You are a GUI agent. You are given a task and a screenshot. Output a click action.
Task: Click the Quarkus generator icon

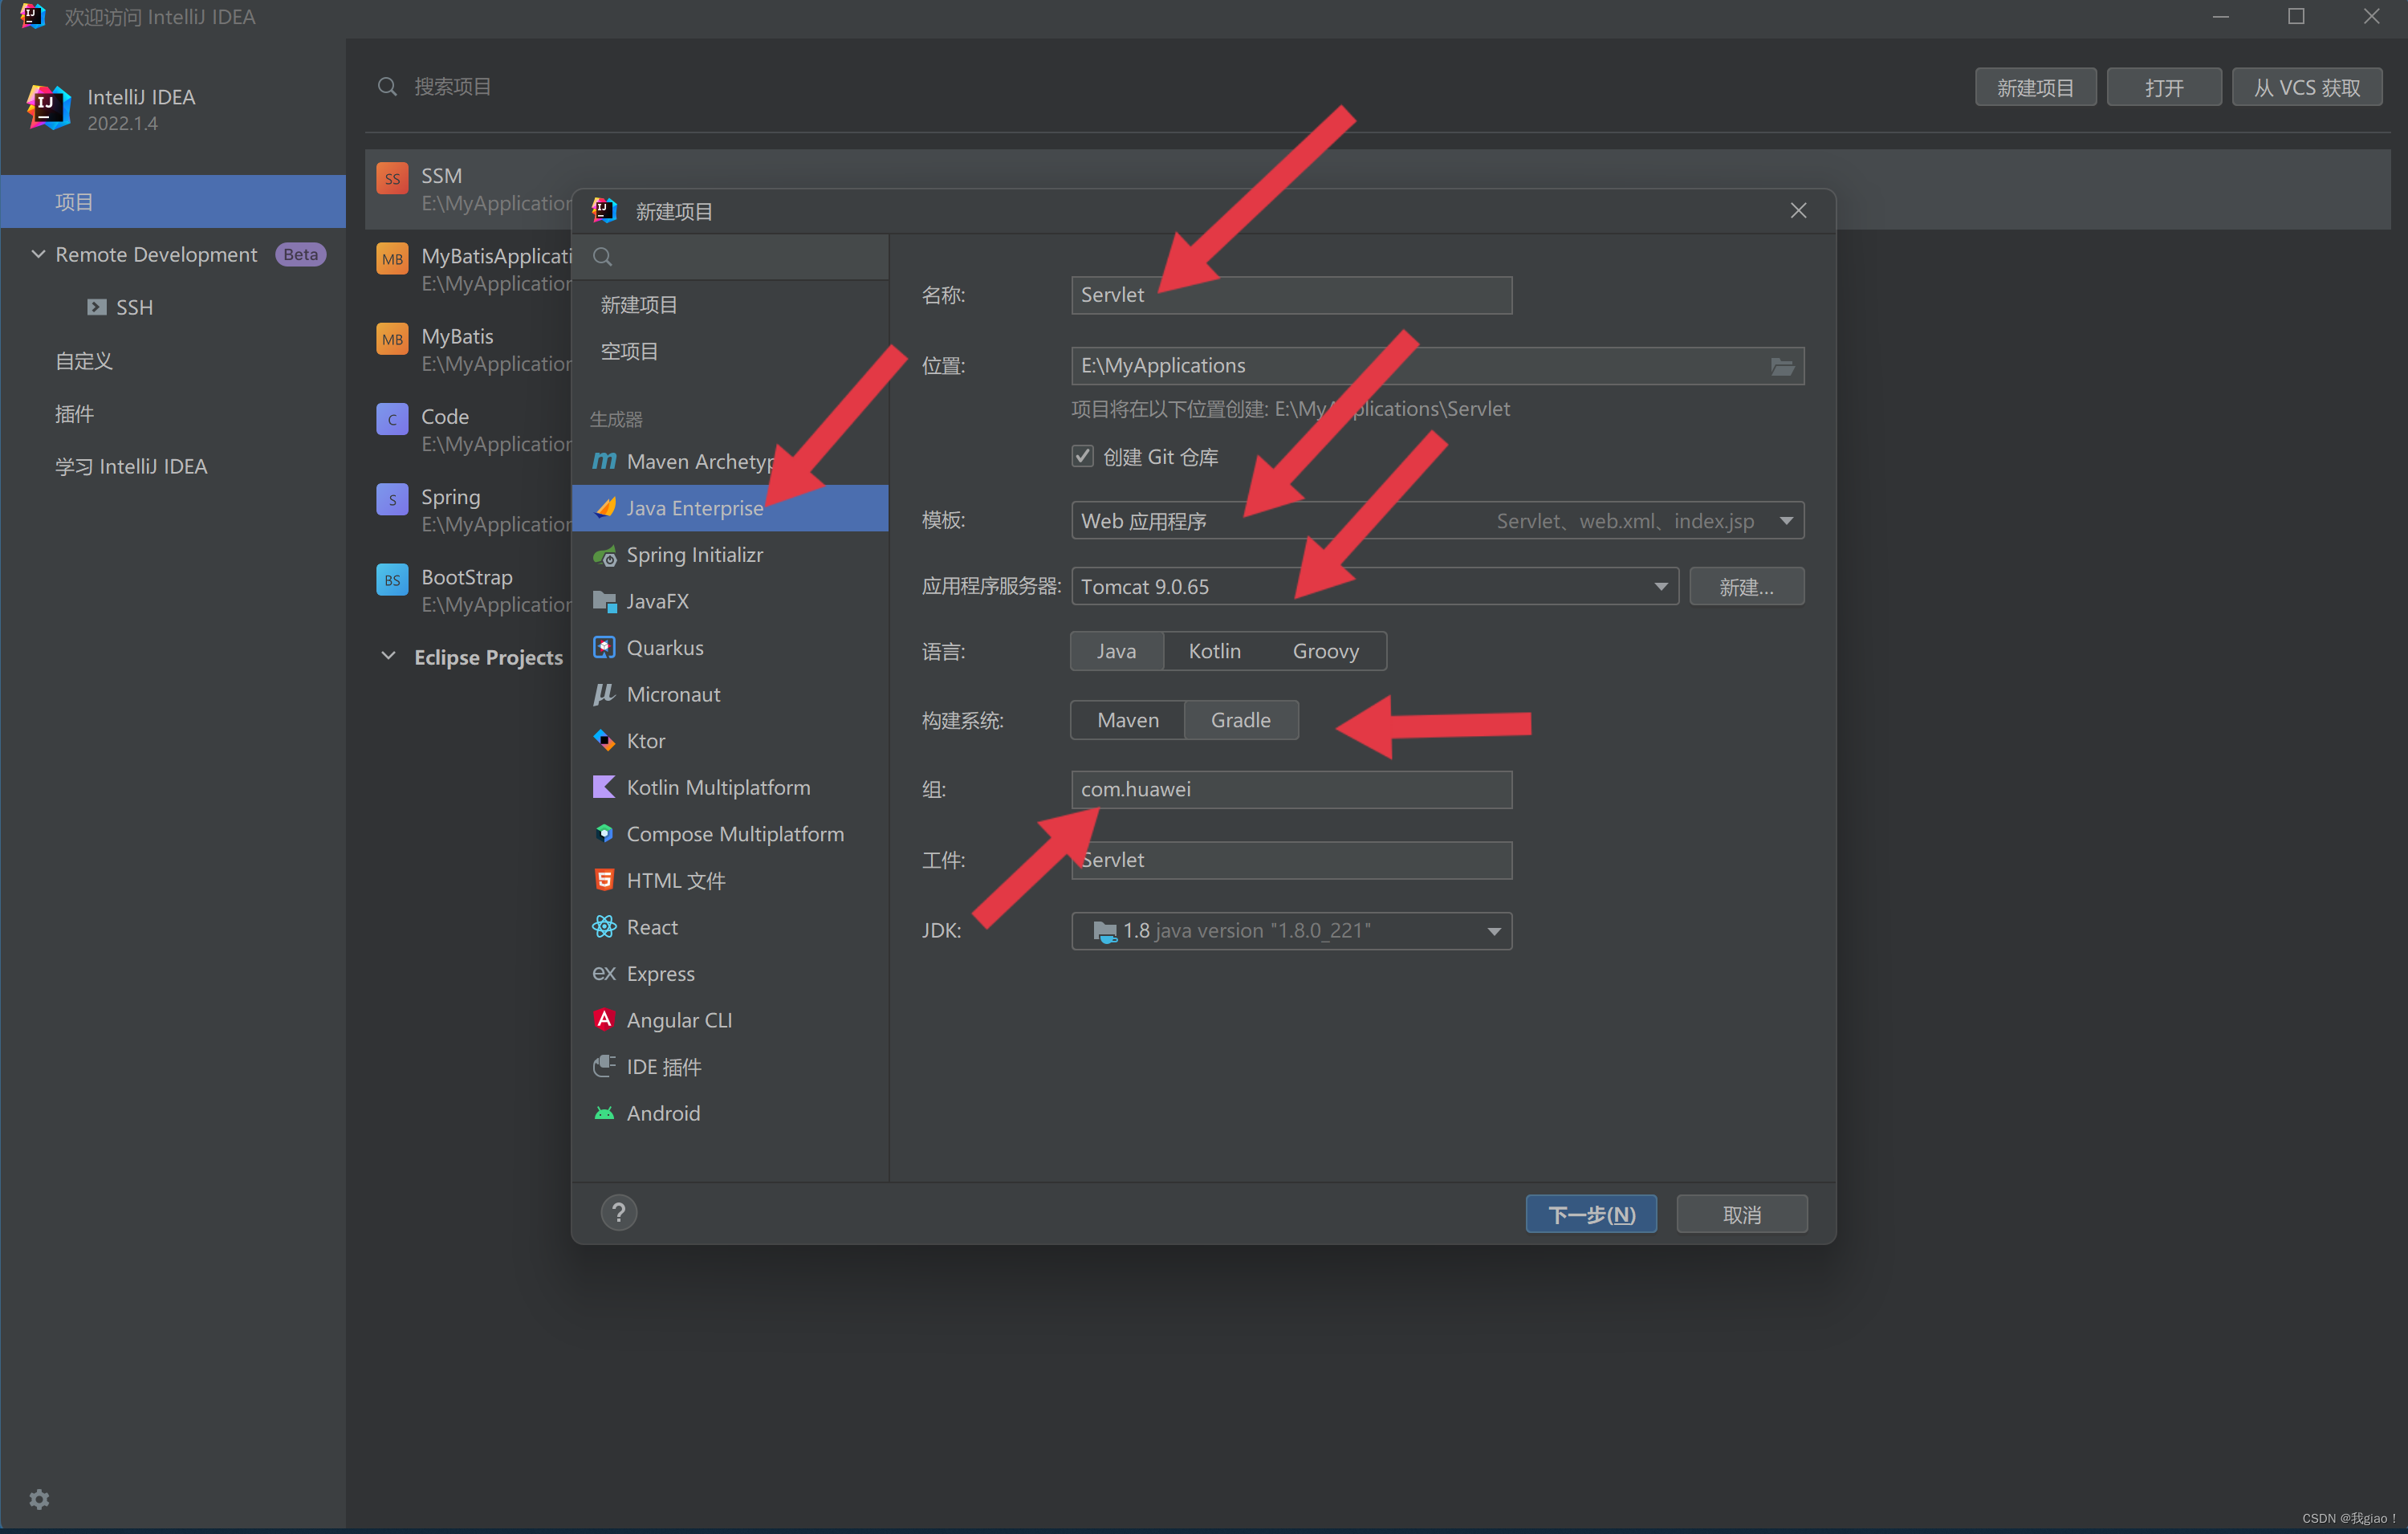pyautogui.click(x=604, y=647)
